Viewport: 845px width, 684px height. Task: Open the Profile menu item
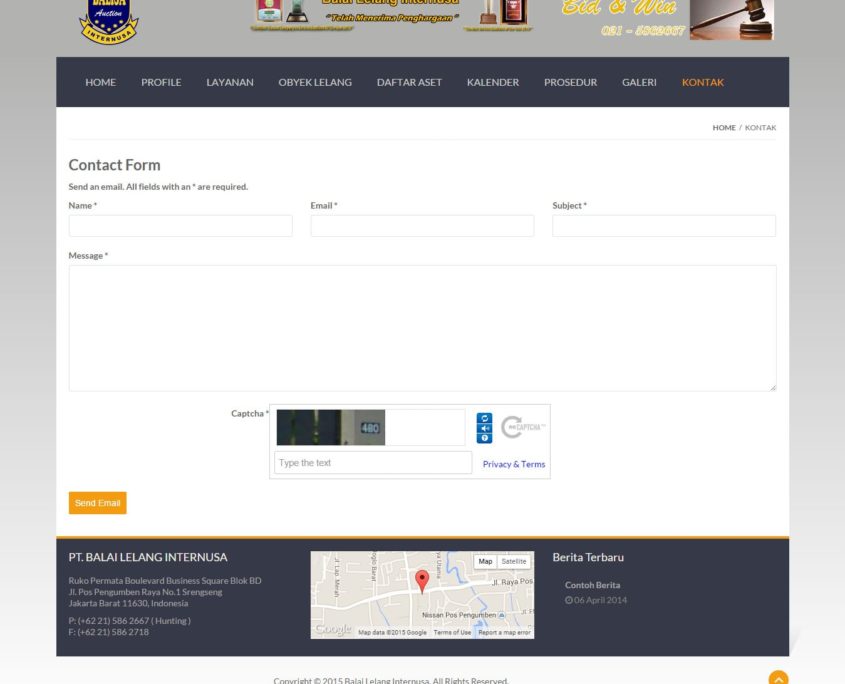pyautogui.click(x=161, y=82)
